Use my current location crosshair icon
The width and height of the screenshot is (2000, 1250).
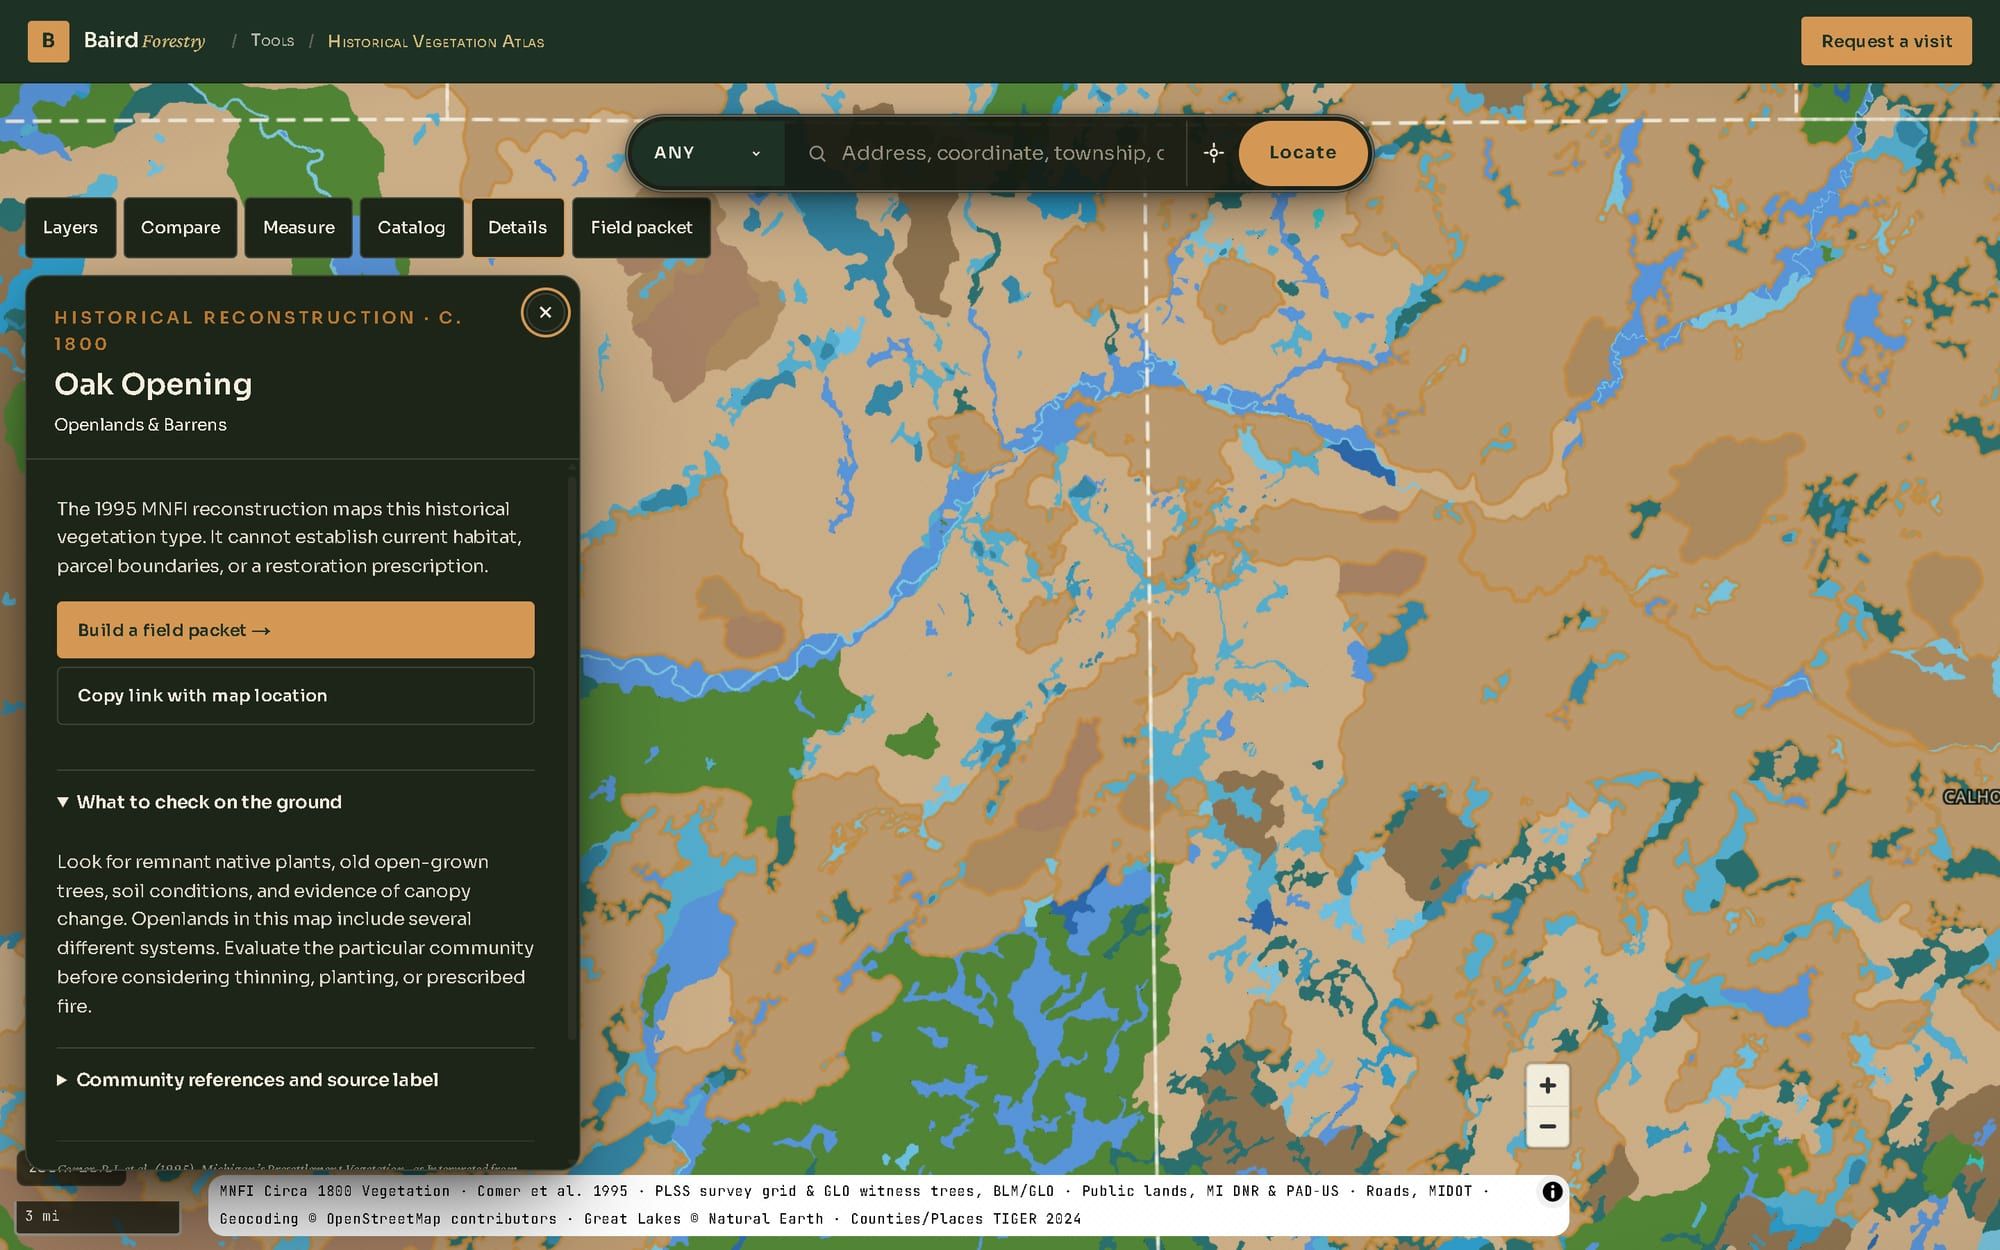click(1213, 153)
